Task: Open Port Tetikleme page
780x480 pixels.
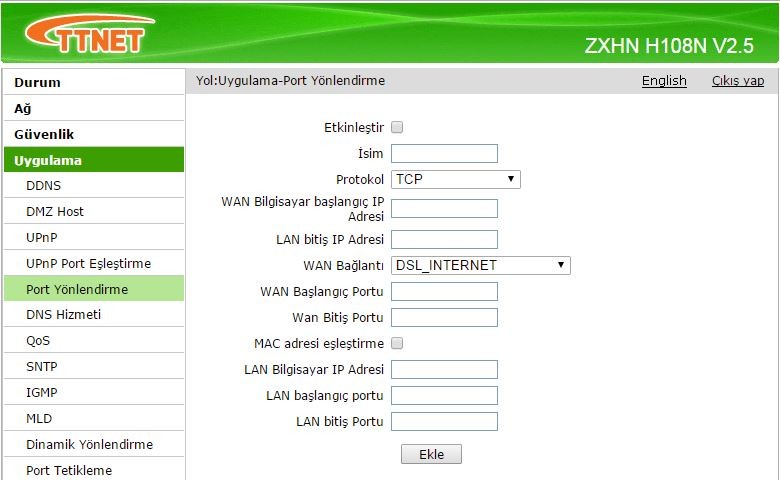Action: [94, 469]
